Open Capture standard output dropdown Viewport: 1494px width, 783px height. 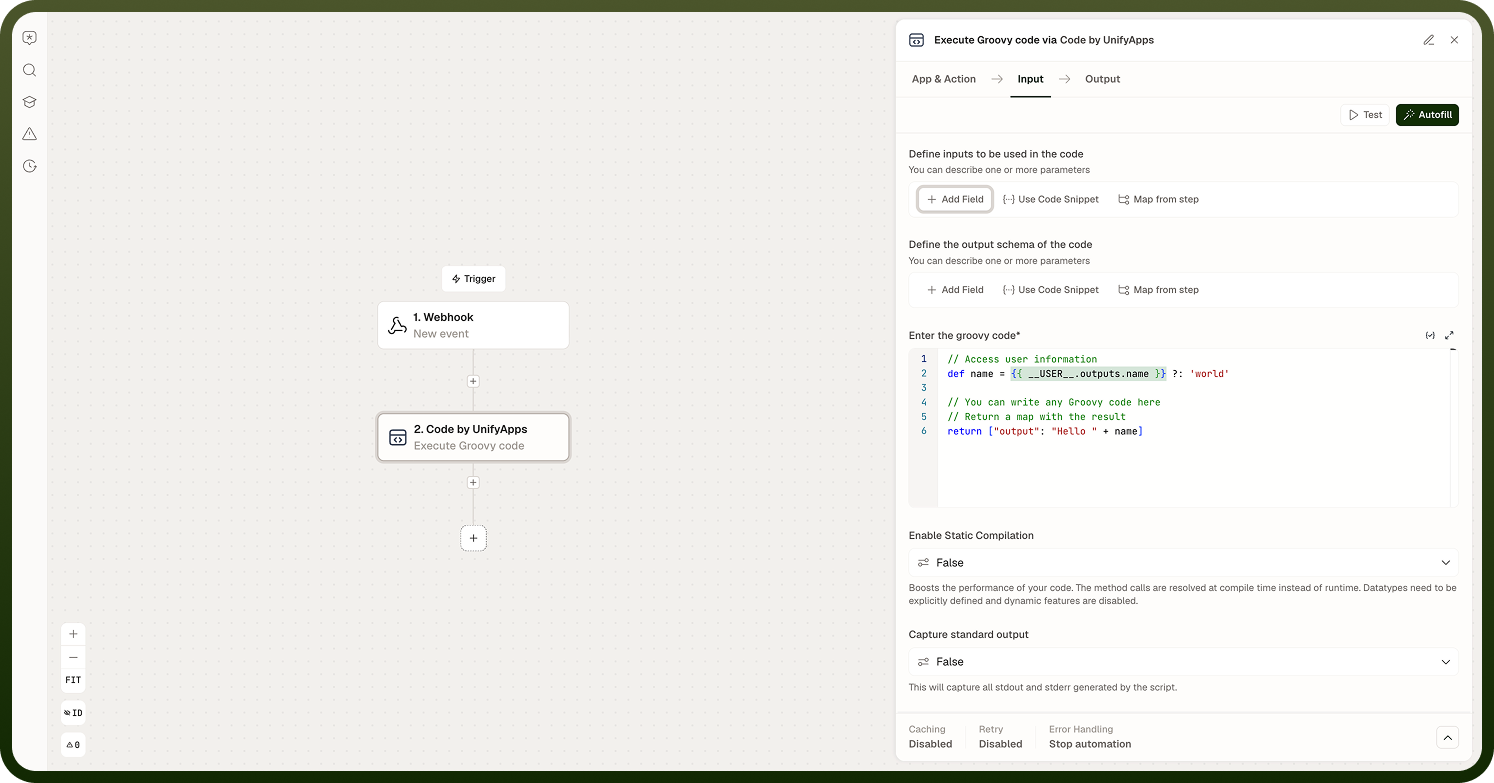coord(1183,662)
